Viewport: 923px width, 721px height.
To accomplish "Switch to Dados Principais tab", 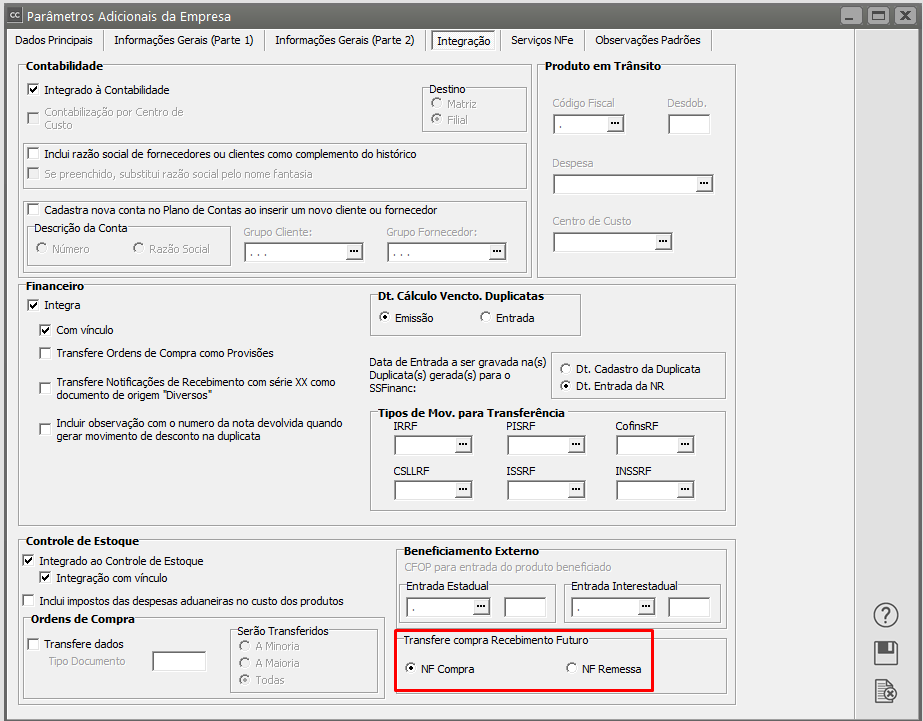I will click(54, 40).
